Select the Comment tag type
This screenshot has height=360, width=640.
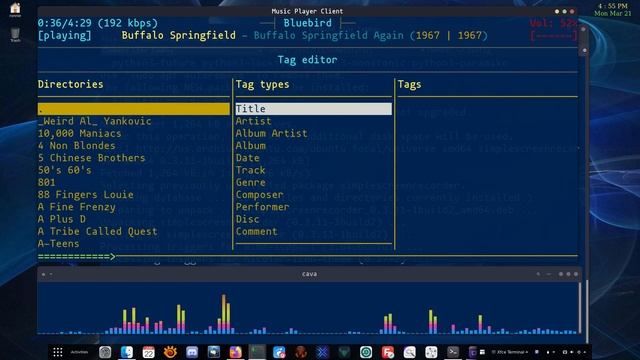(x=256, y=231)
